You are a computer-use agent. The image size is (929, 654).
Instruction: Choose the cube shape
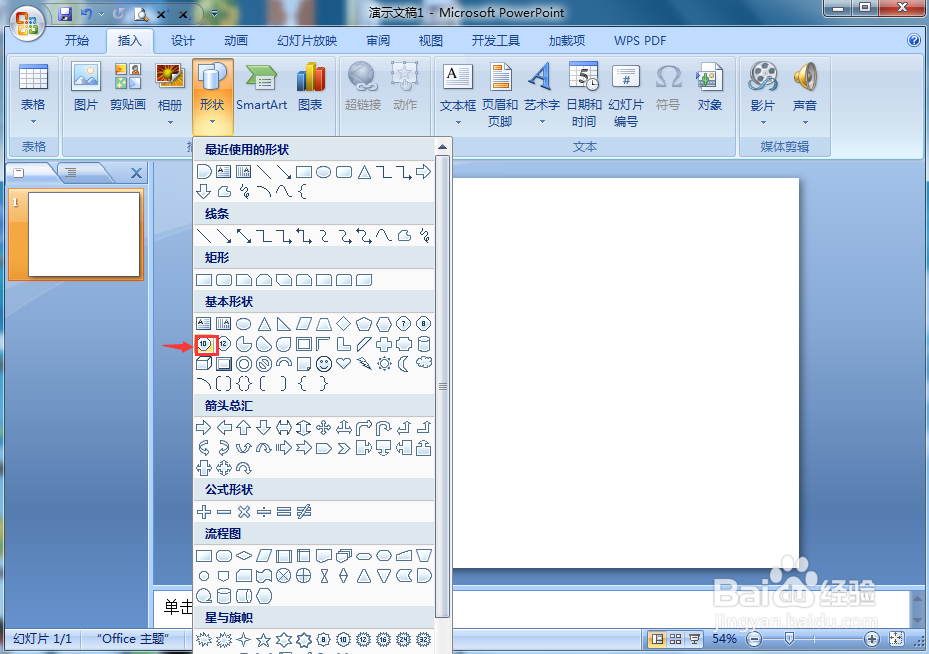(204, 364)
